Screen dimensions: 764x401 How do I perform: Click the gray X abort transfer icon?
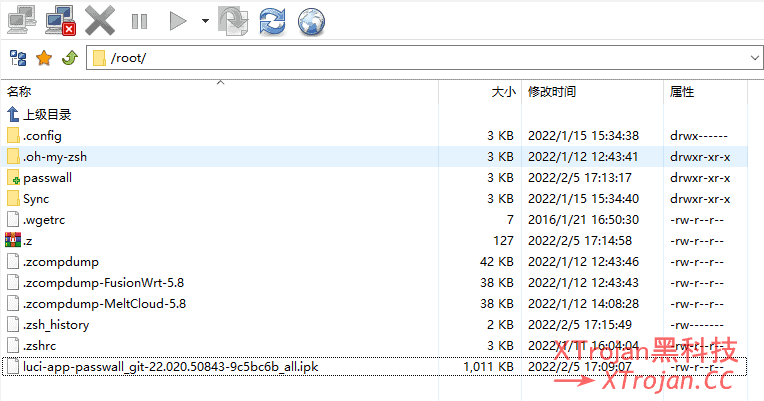(100, 18)
